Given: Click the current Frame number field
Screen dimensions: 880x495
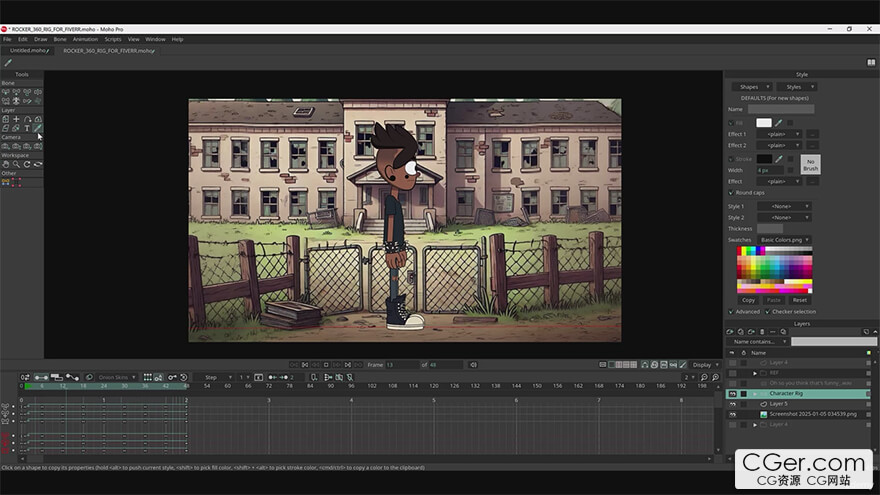Looking at the screenshot, I should tap(400, 365).
